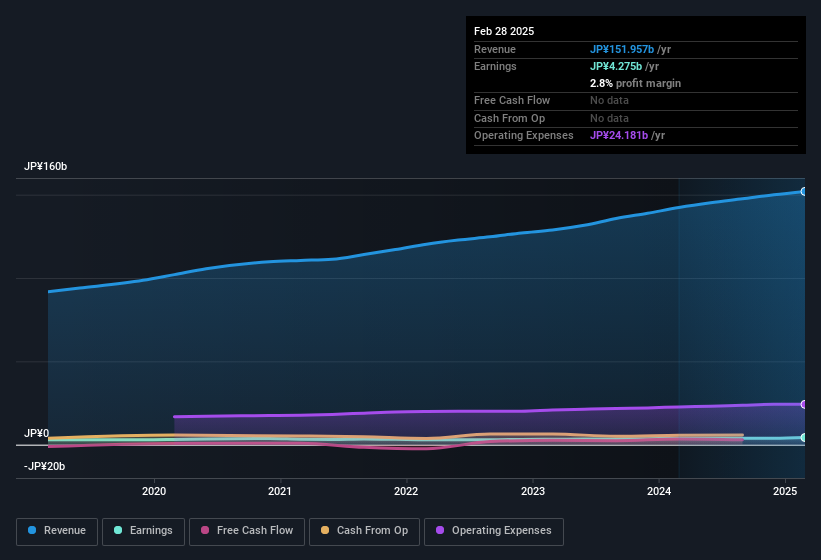Click the Revenue line endpoint marker

coord(804,192)
